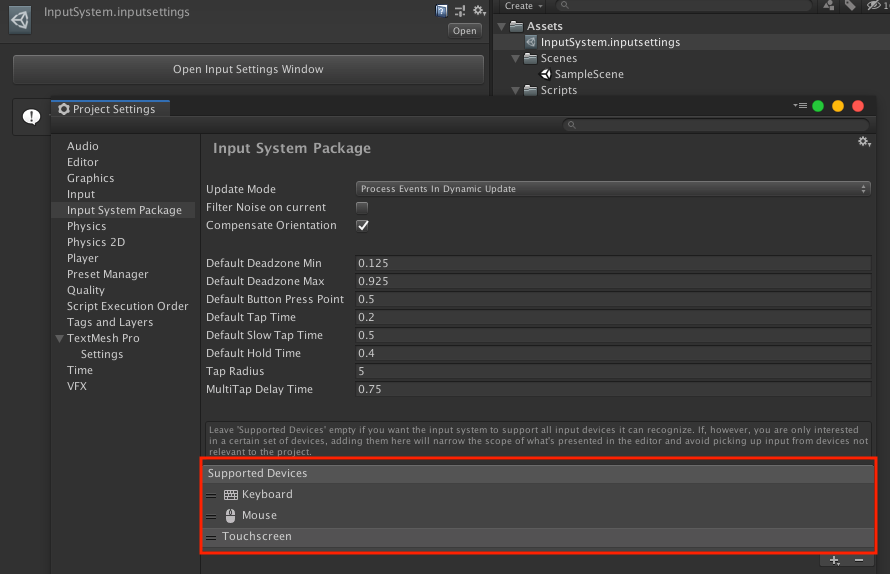Grab the Keyboard row reorder handle
Image resolution: width=890 pixels, height=574 pixels.
pos(211,495)
